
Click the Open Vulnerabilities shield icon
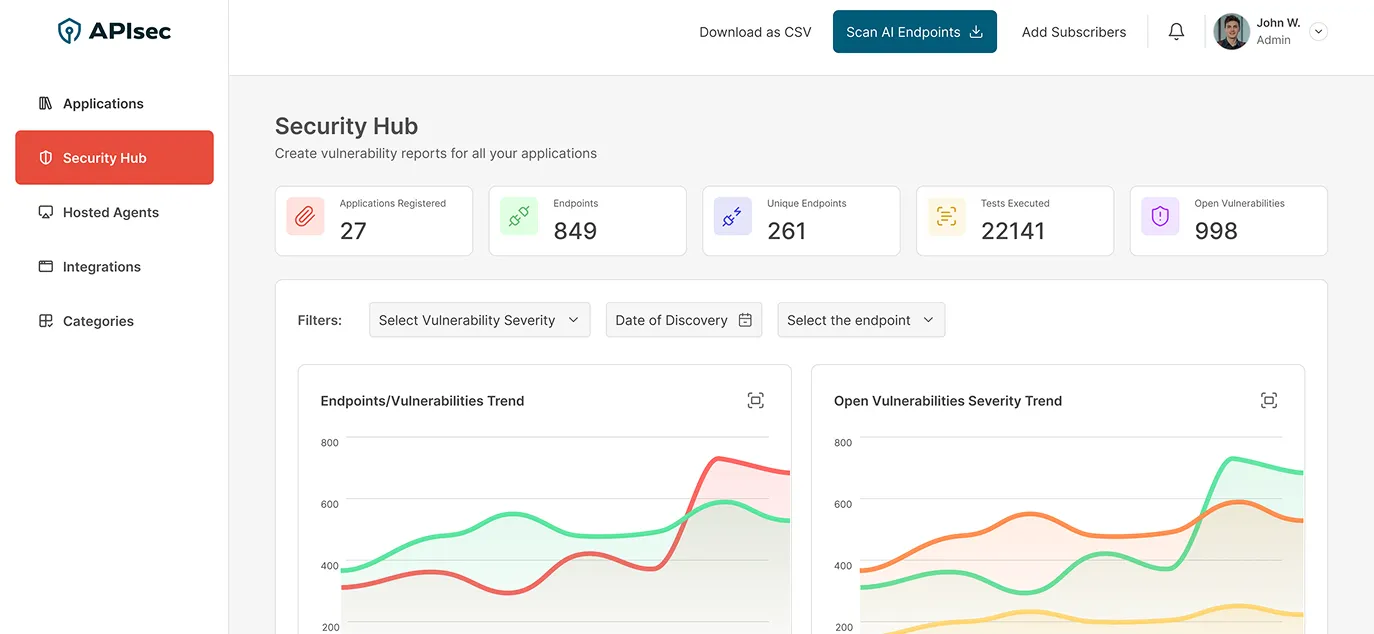(1159, 215)
